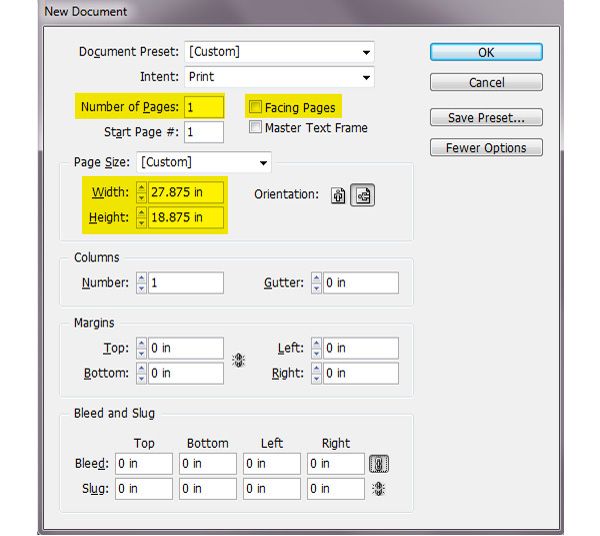The height and width of the screenshot is (536, 600).
Task: Decrease Width with down stepper arrow
Action: click(142, 197)
